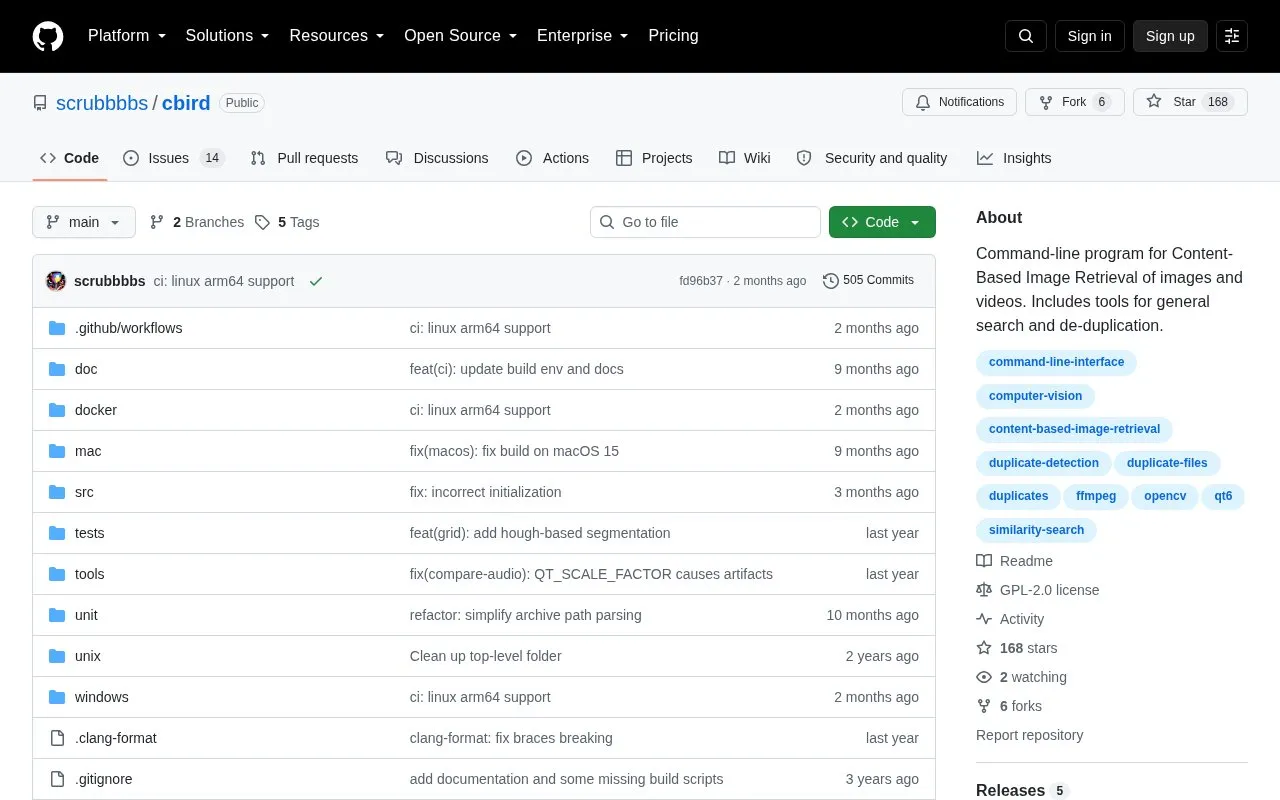
Task: Open the scrubbbbs owner link
Action: 102,103
